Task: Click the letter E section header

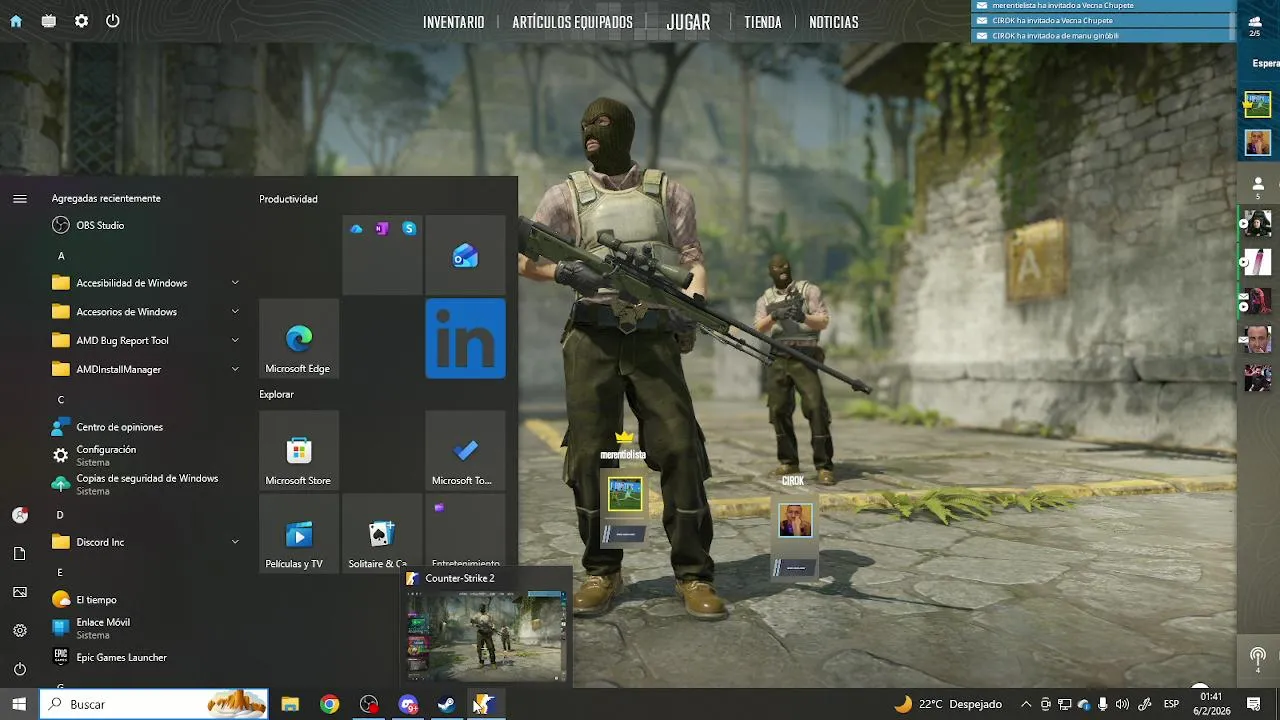Action: pos(60,573)
